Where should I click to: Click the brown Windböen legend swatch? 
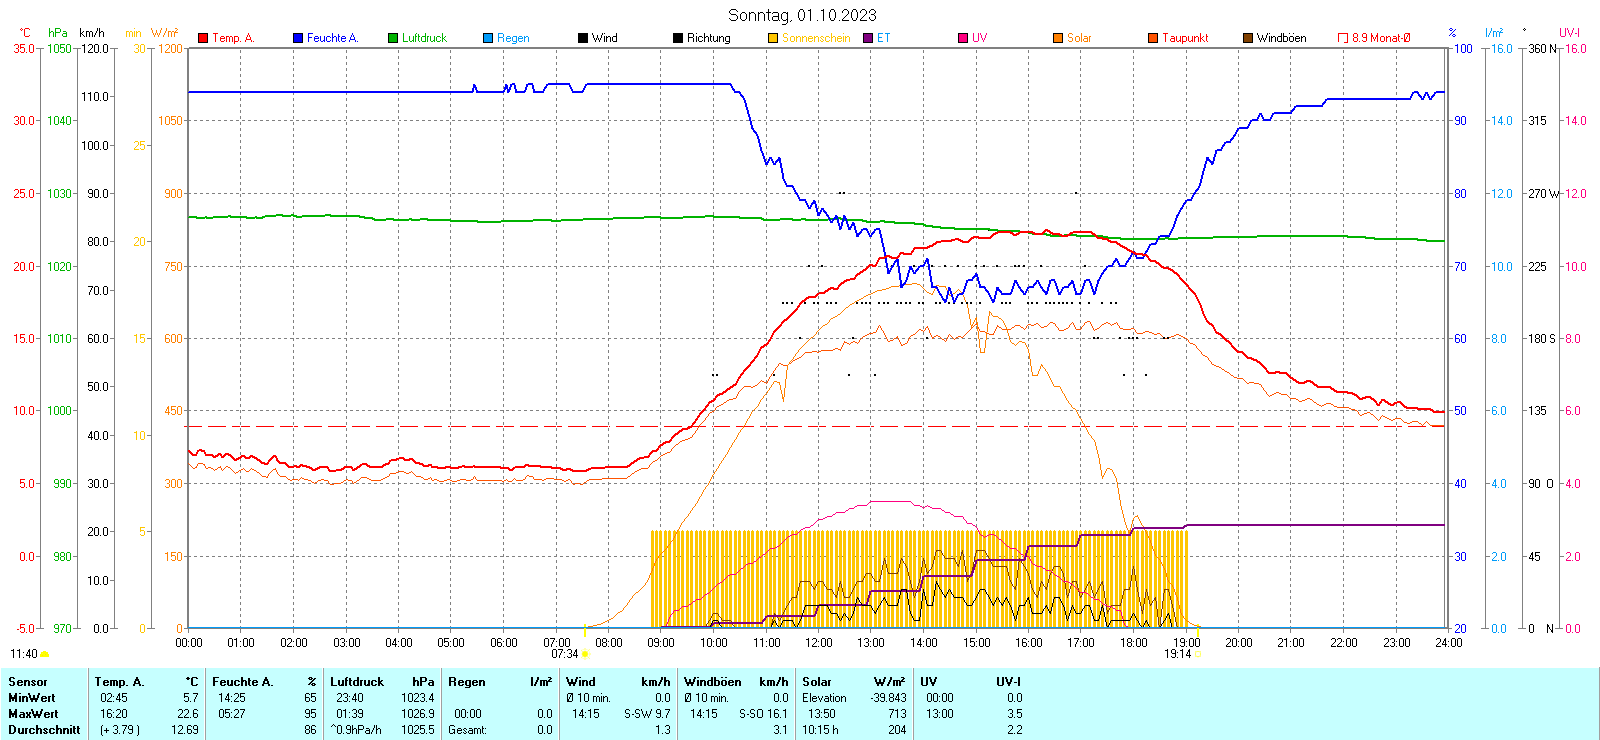point(1248,38)
